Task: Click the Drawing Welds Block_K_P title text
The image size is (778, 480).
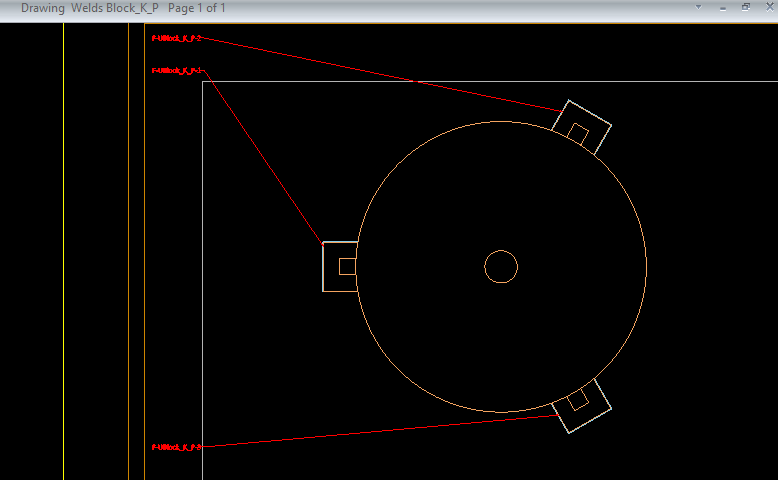Action: point(89,7)
